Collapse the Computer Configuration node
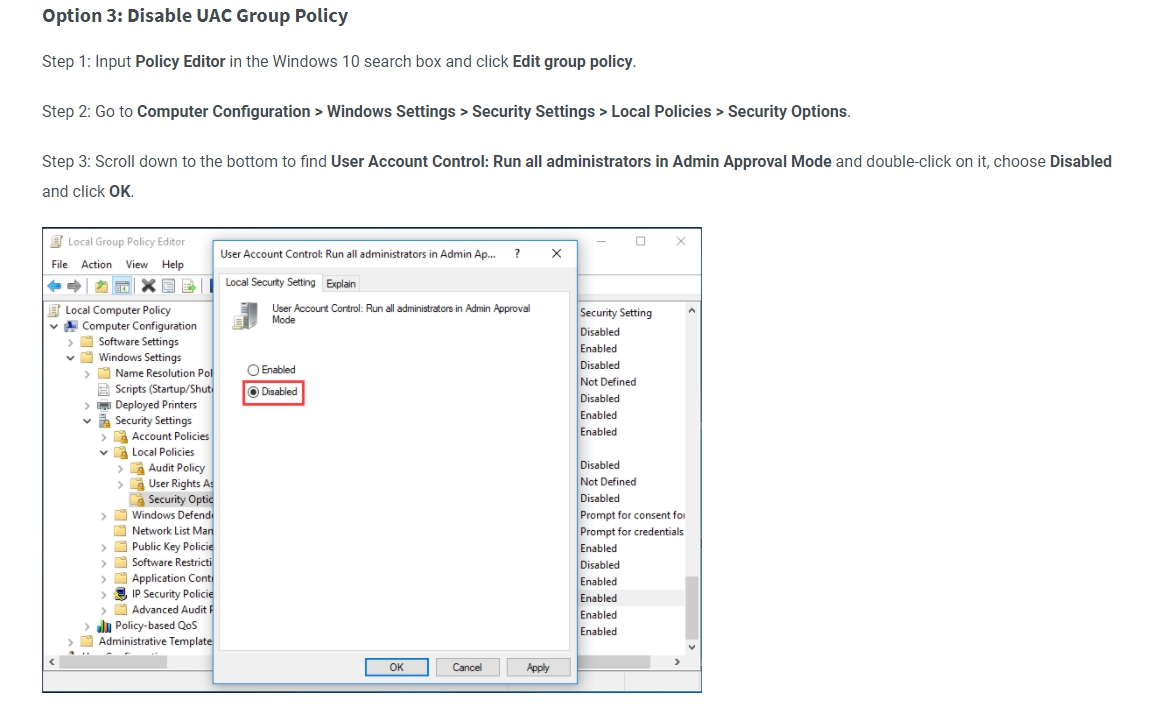 [x=54, y=326]
